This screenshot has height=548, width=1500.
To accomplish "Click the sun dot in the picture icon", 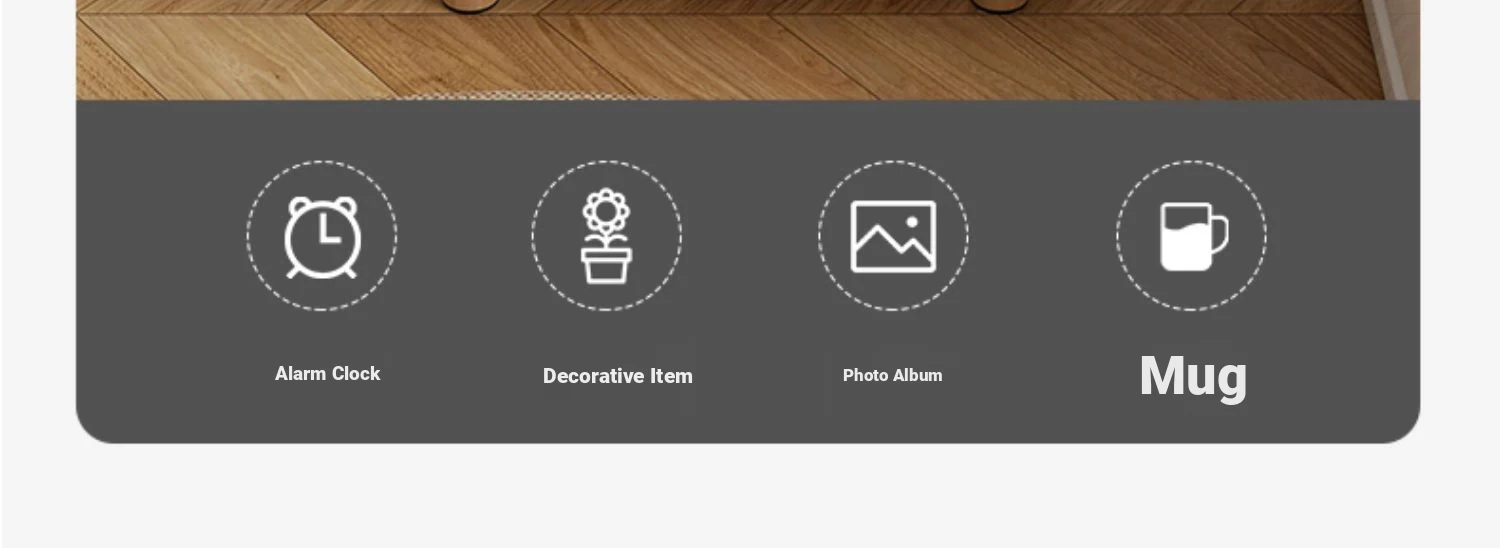I will tap(912, 222).
